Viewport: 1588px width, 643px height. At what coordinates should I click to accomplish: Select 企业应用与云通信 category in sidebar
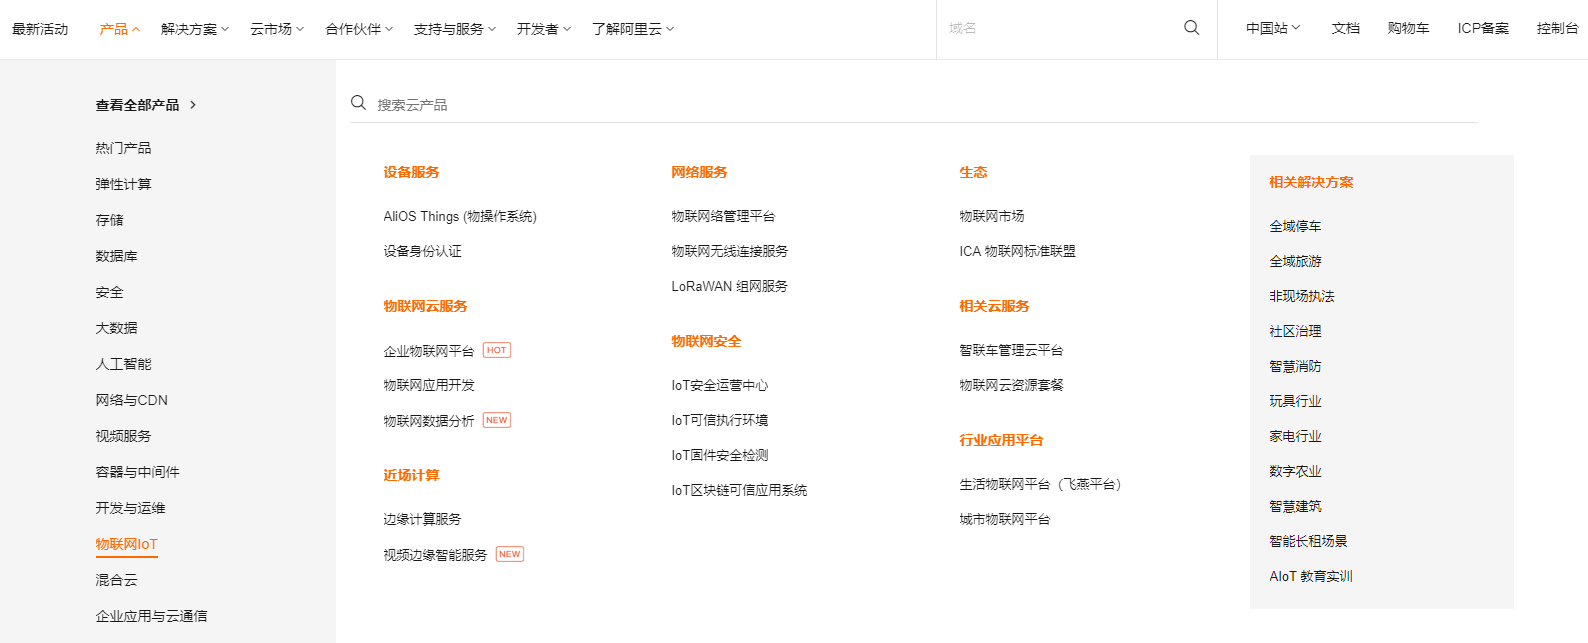tap(152, 616)
